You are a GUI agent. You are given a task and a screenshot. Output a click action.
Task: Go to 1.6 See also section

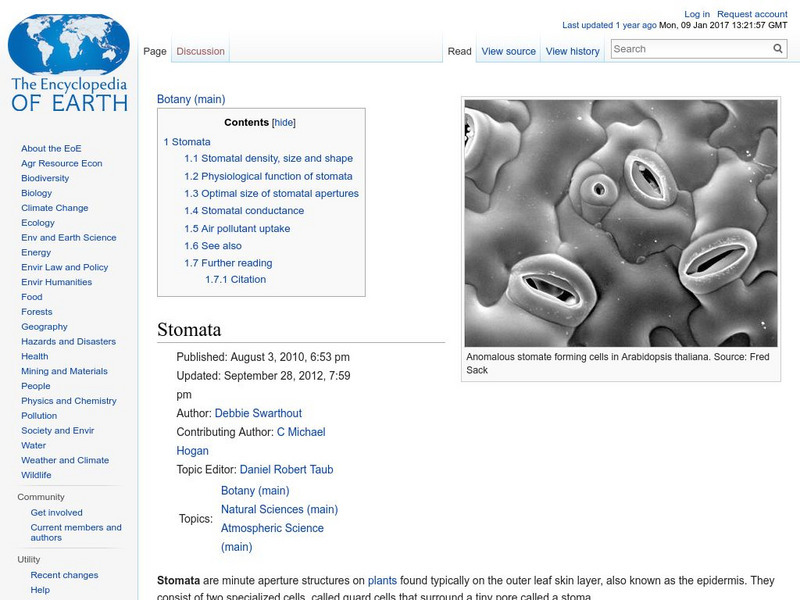pos(213,246)
